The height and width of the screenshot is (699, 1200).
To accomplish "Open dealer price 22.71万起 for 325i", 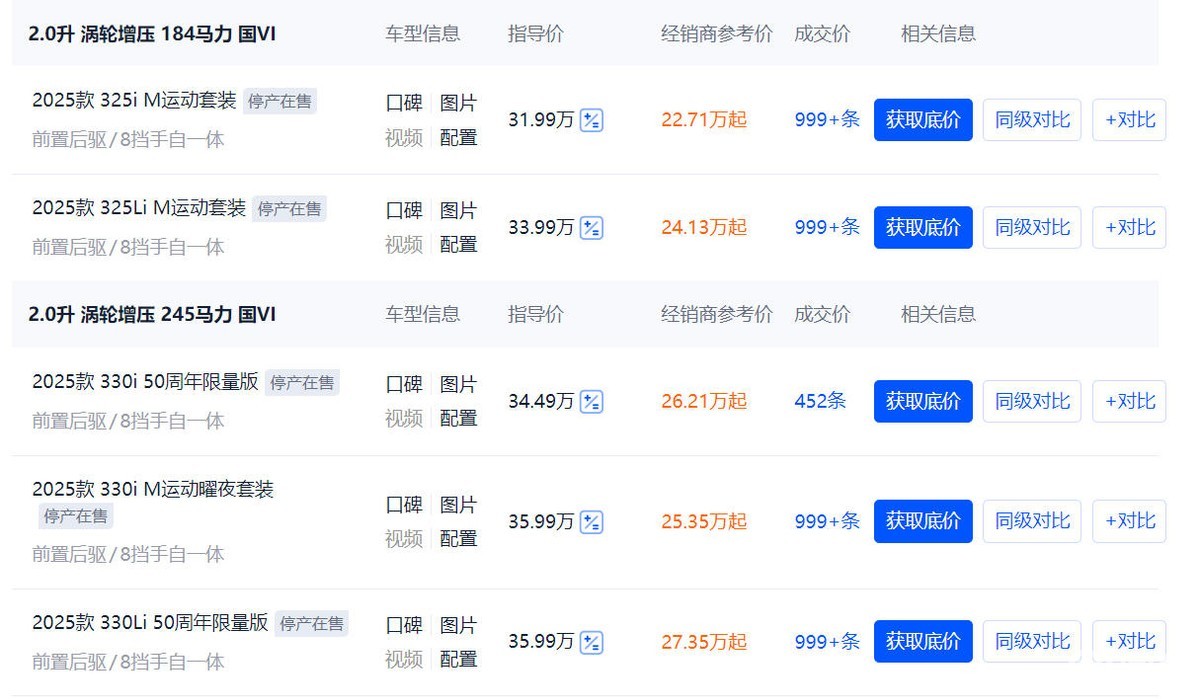I will [703, 119].
